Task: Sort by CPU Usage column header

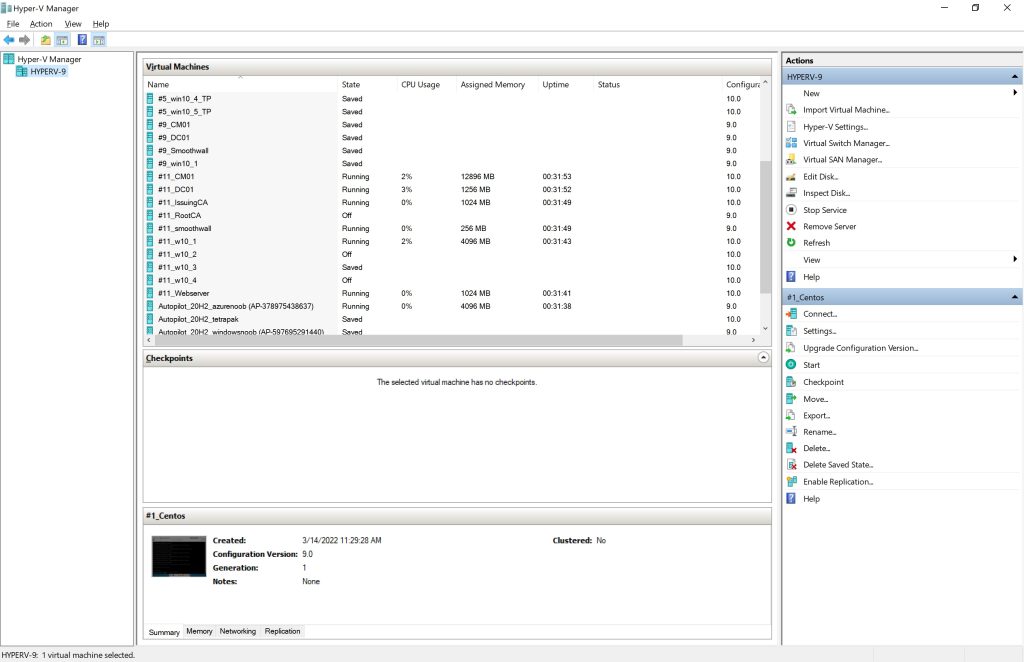Action: pyautogui.click(x=426, y=84)
